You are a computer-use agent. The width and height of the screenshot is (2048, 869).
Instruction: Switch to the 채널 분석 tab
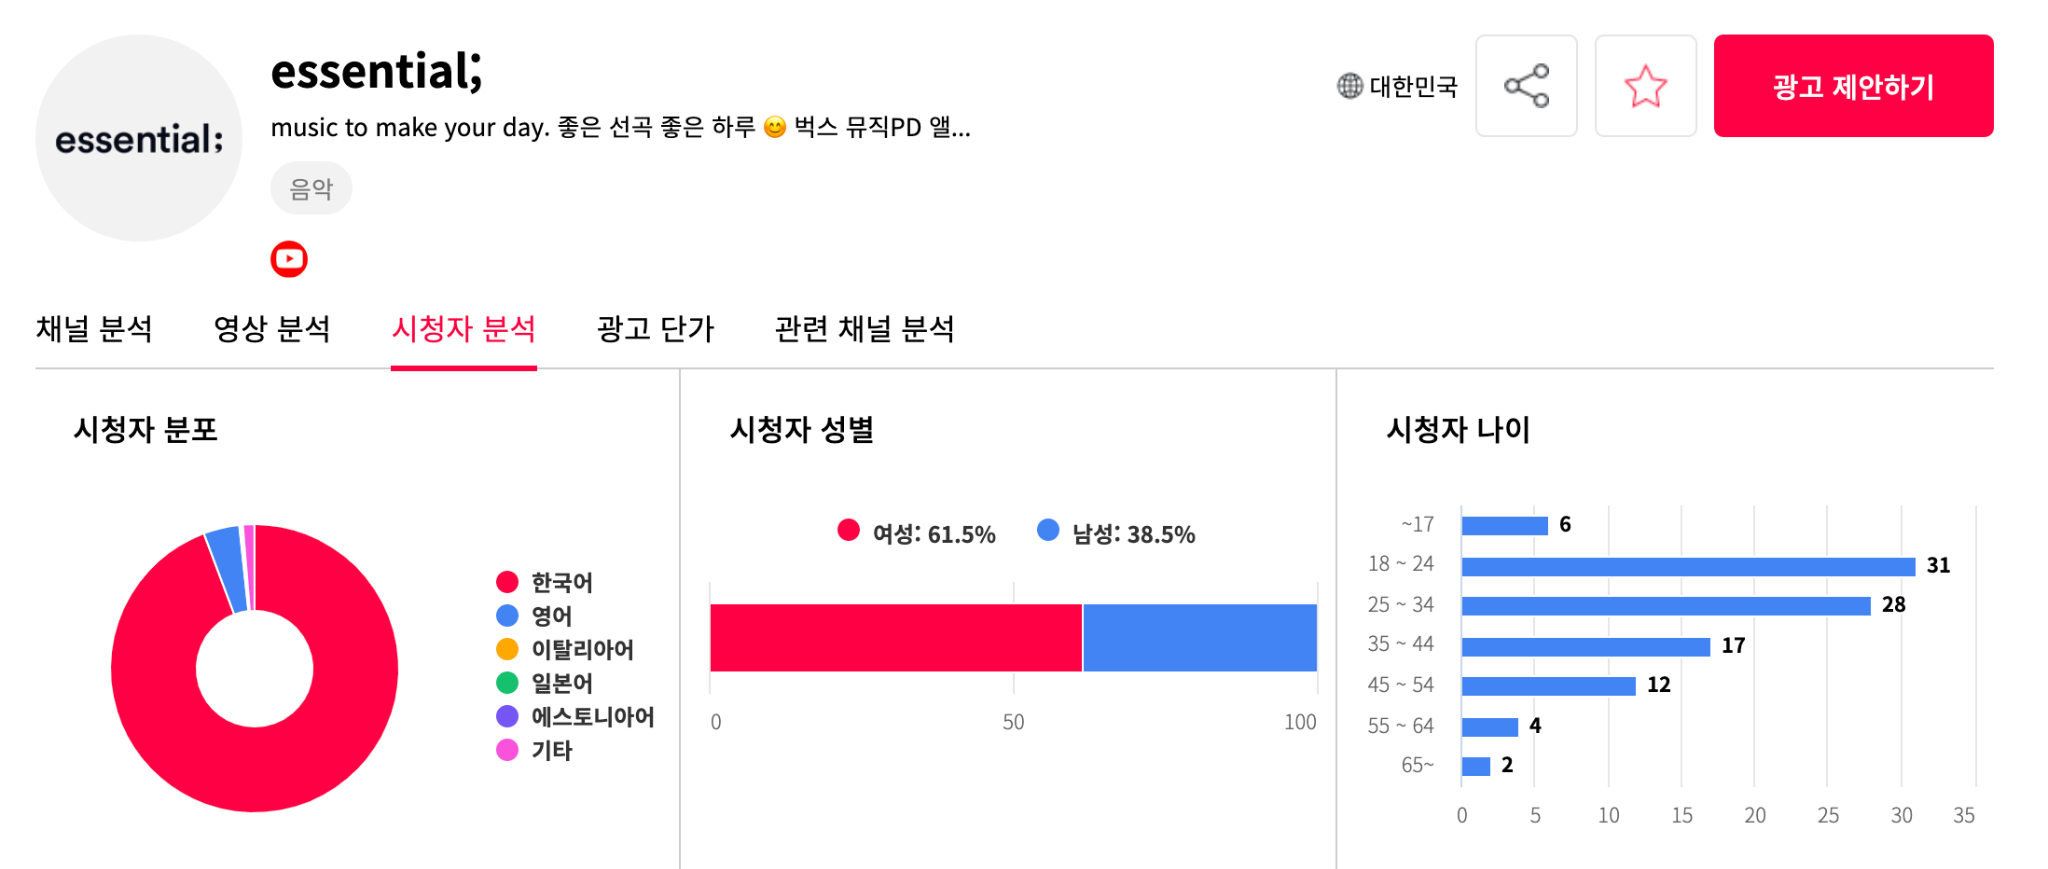94,329
